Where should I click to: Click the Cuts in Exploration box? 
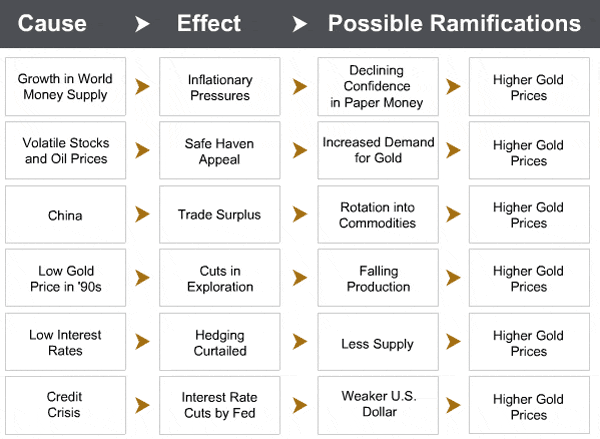tap(220, 278)
